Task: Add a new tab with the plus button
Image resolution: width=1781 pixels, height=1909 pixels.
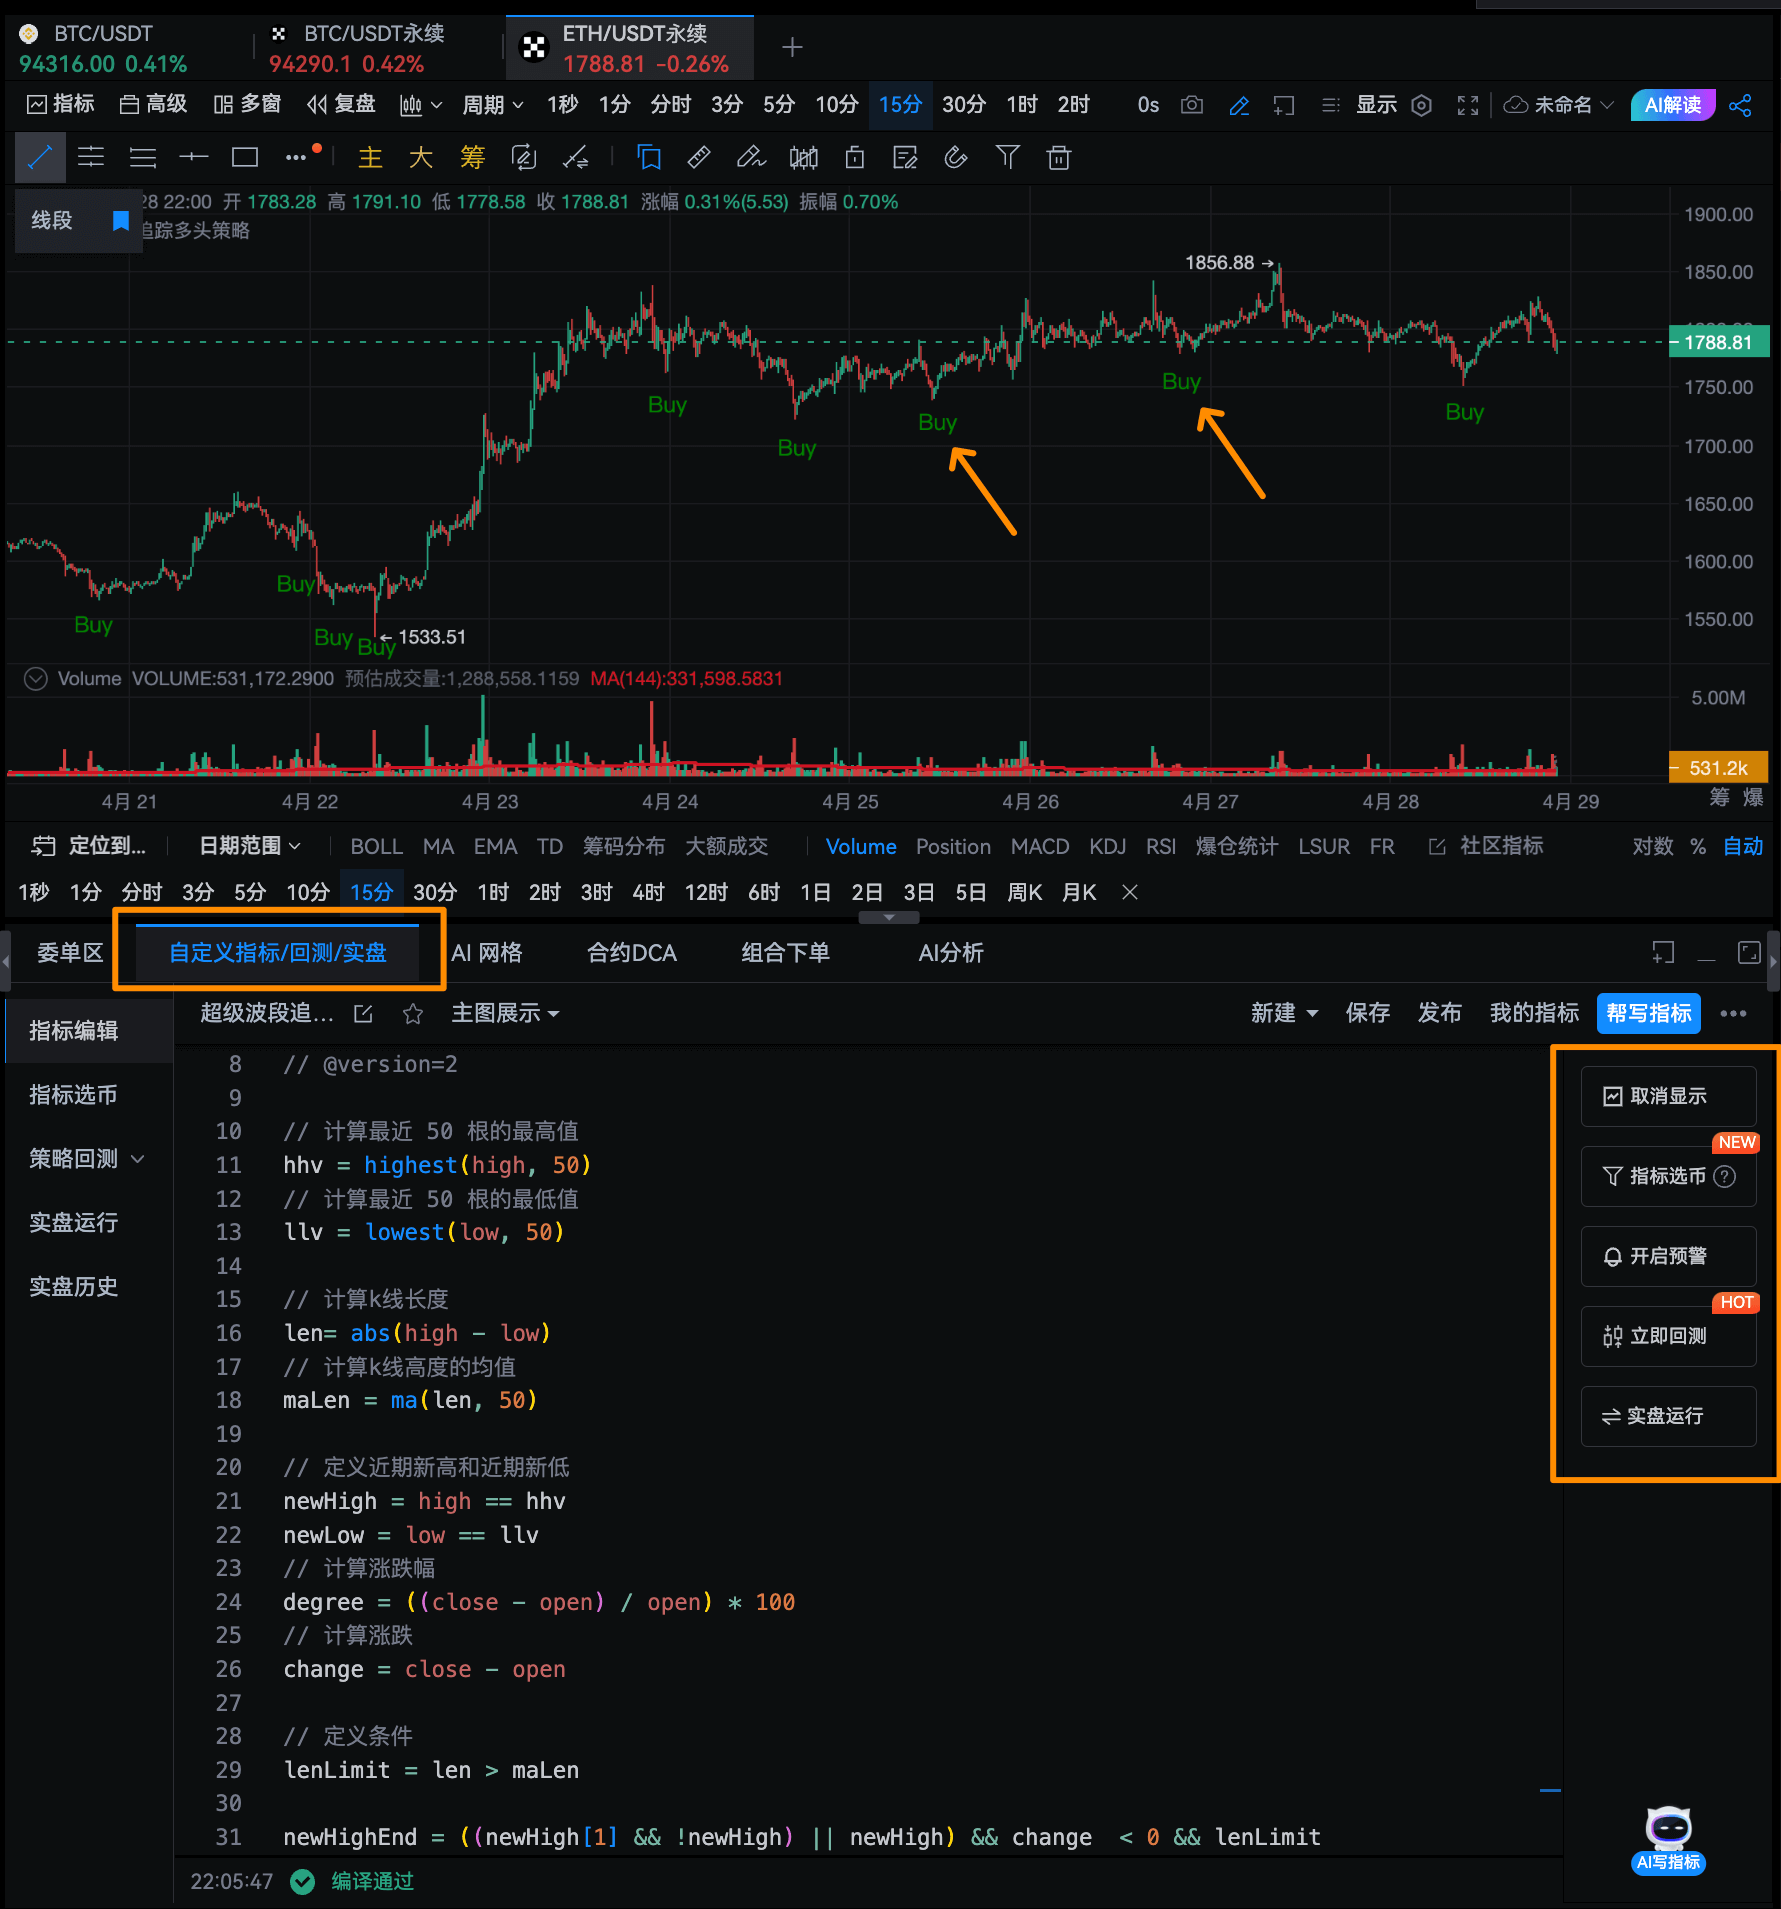Action: click(792, 47)
